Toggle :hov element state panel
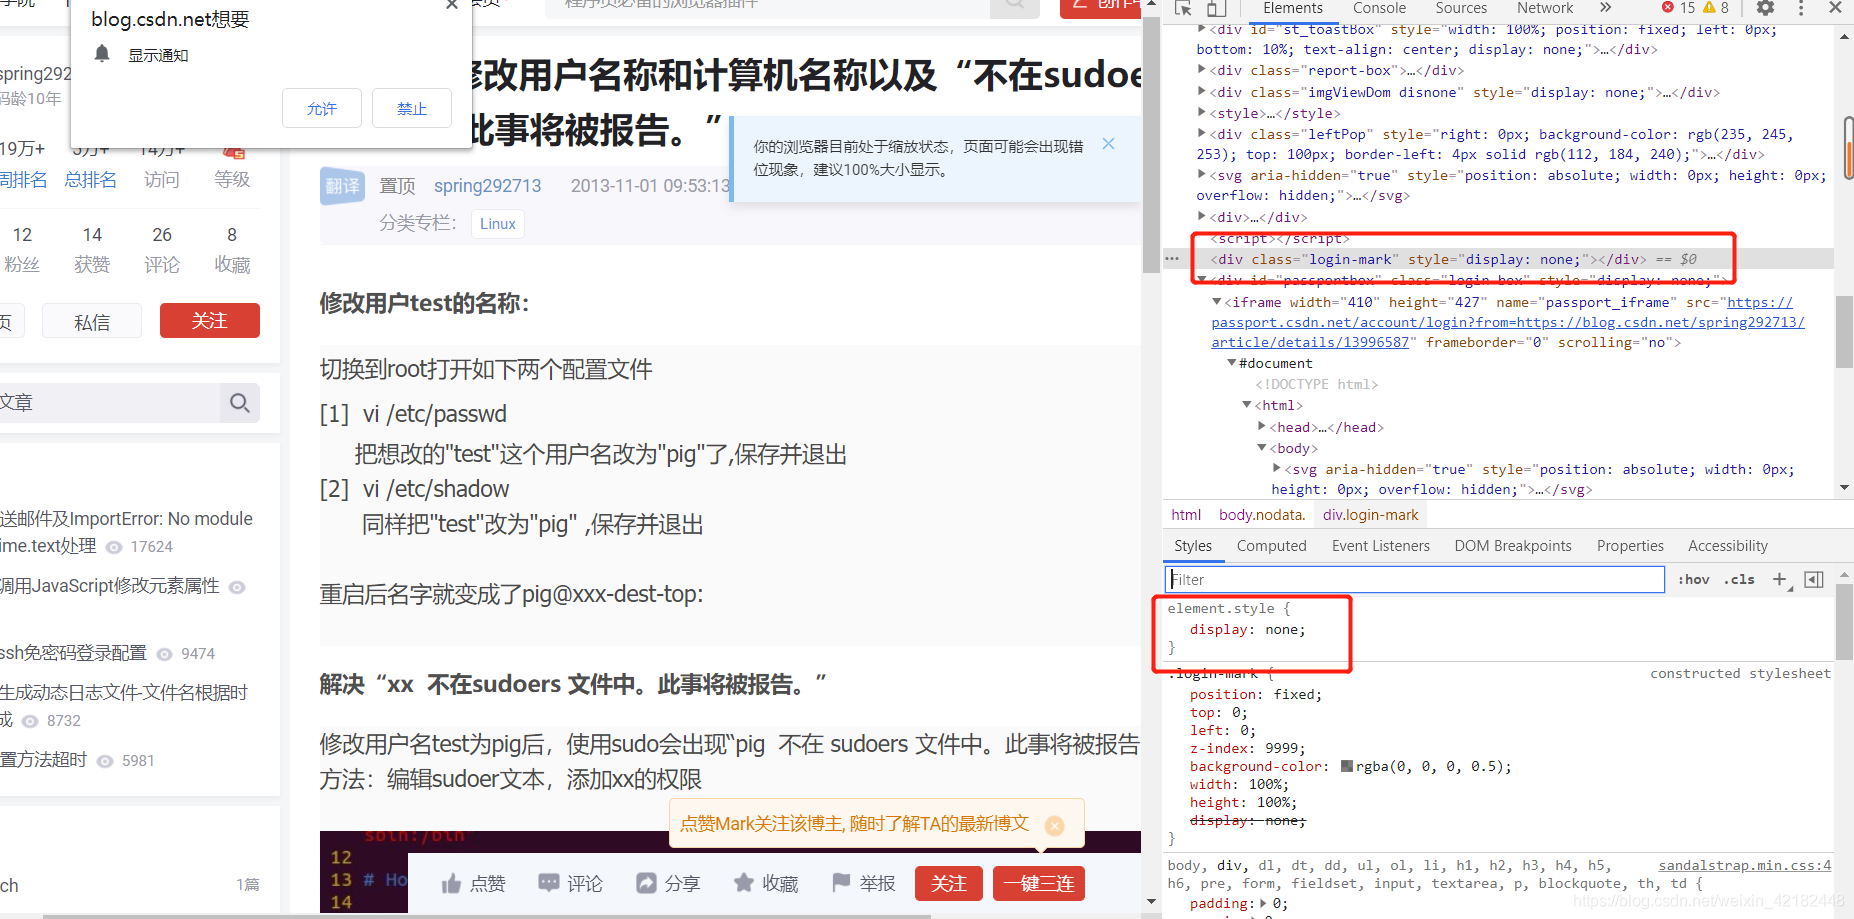This screenshot has height=919, width=1854. (1694, 579)
